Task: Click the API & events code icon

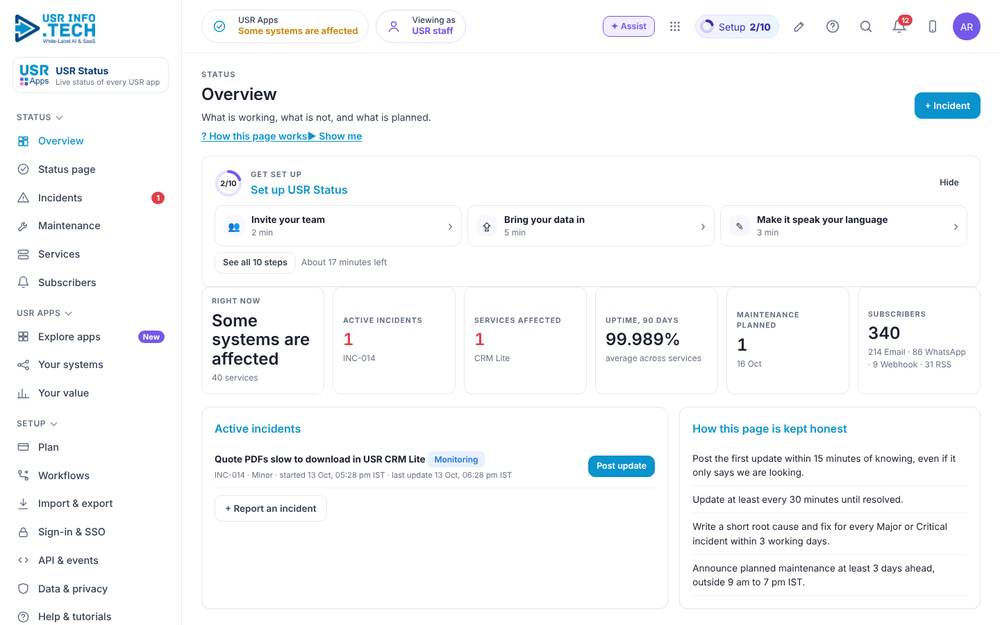Action: [x=23, y=560]
